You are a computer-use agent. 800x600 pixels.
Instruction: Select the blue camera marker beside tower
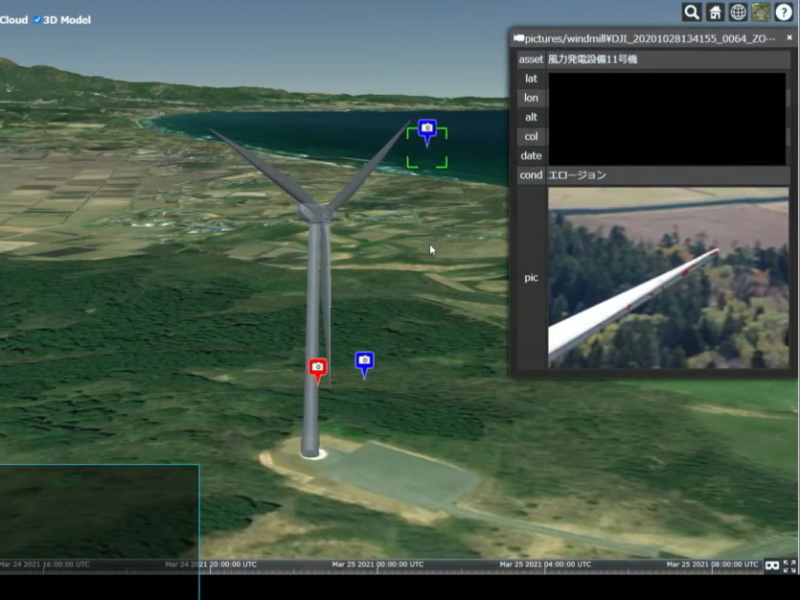(x=365, y=362)
